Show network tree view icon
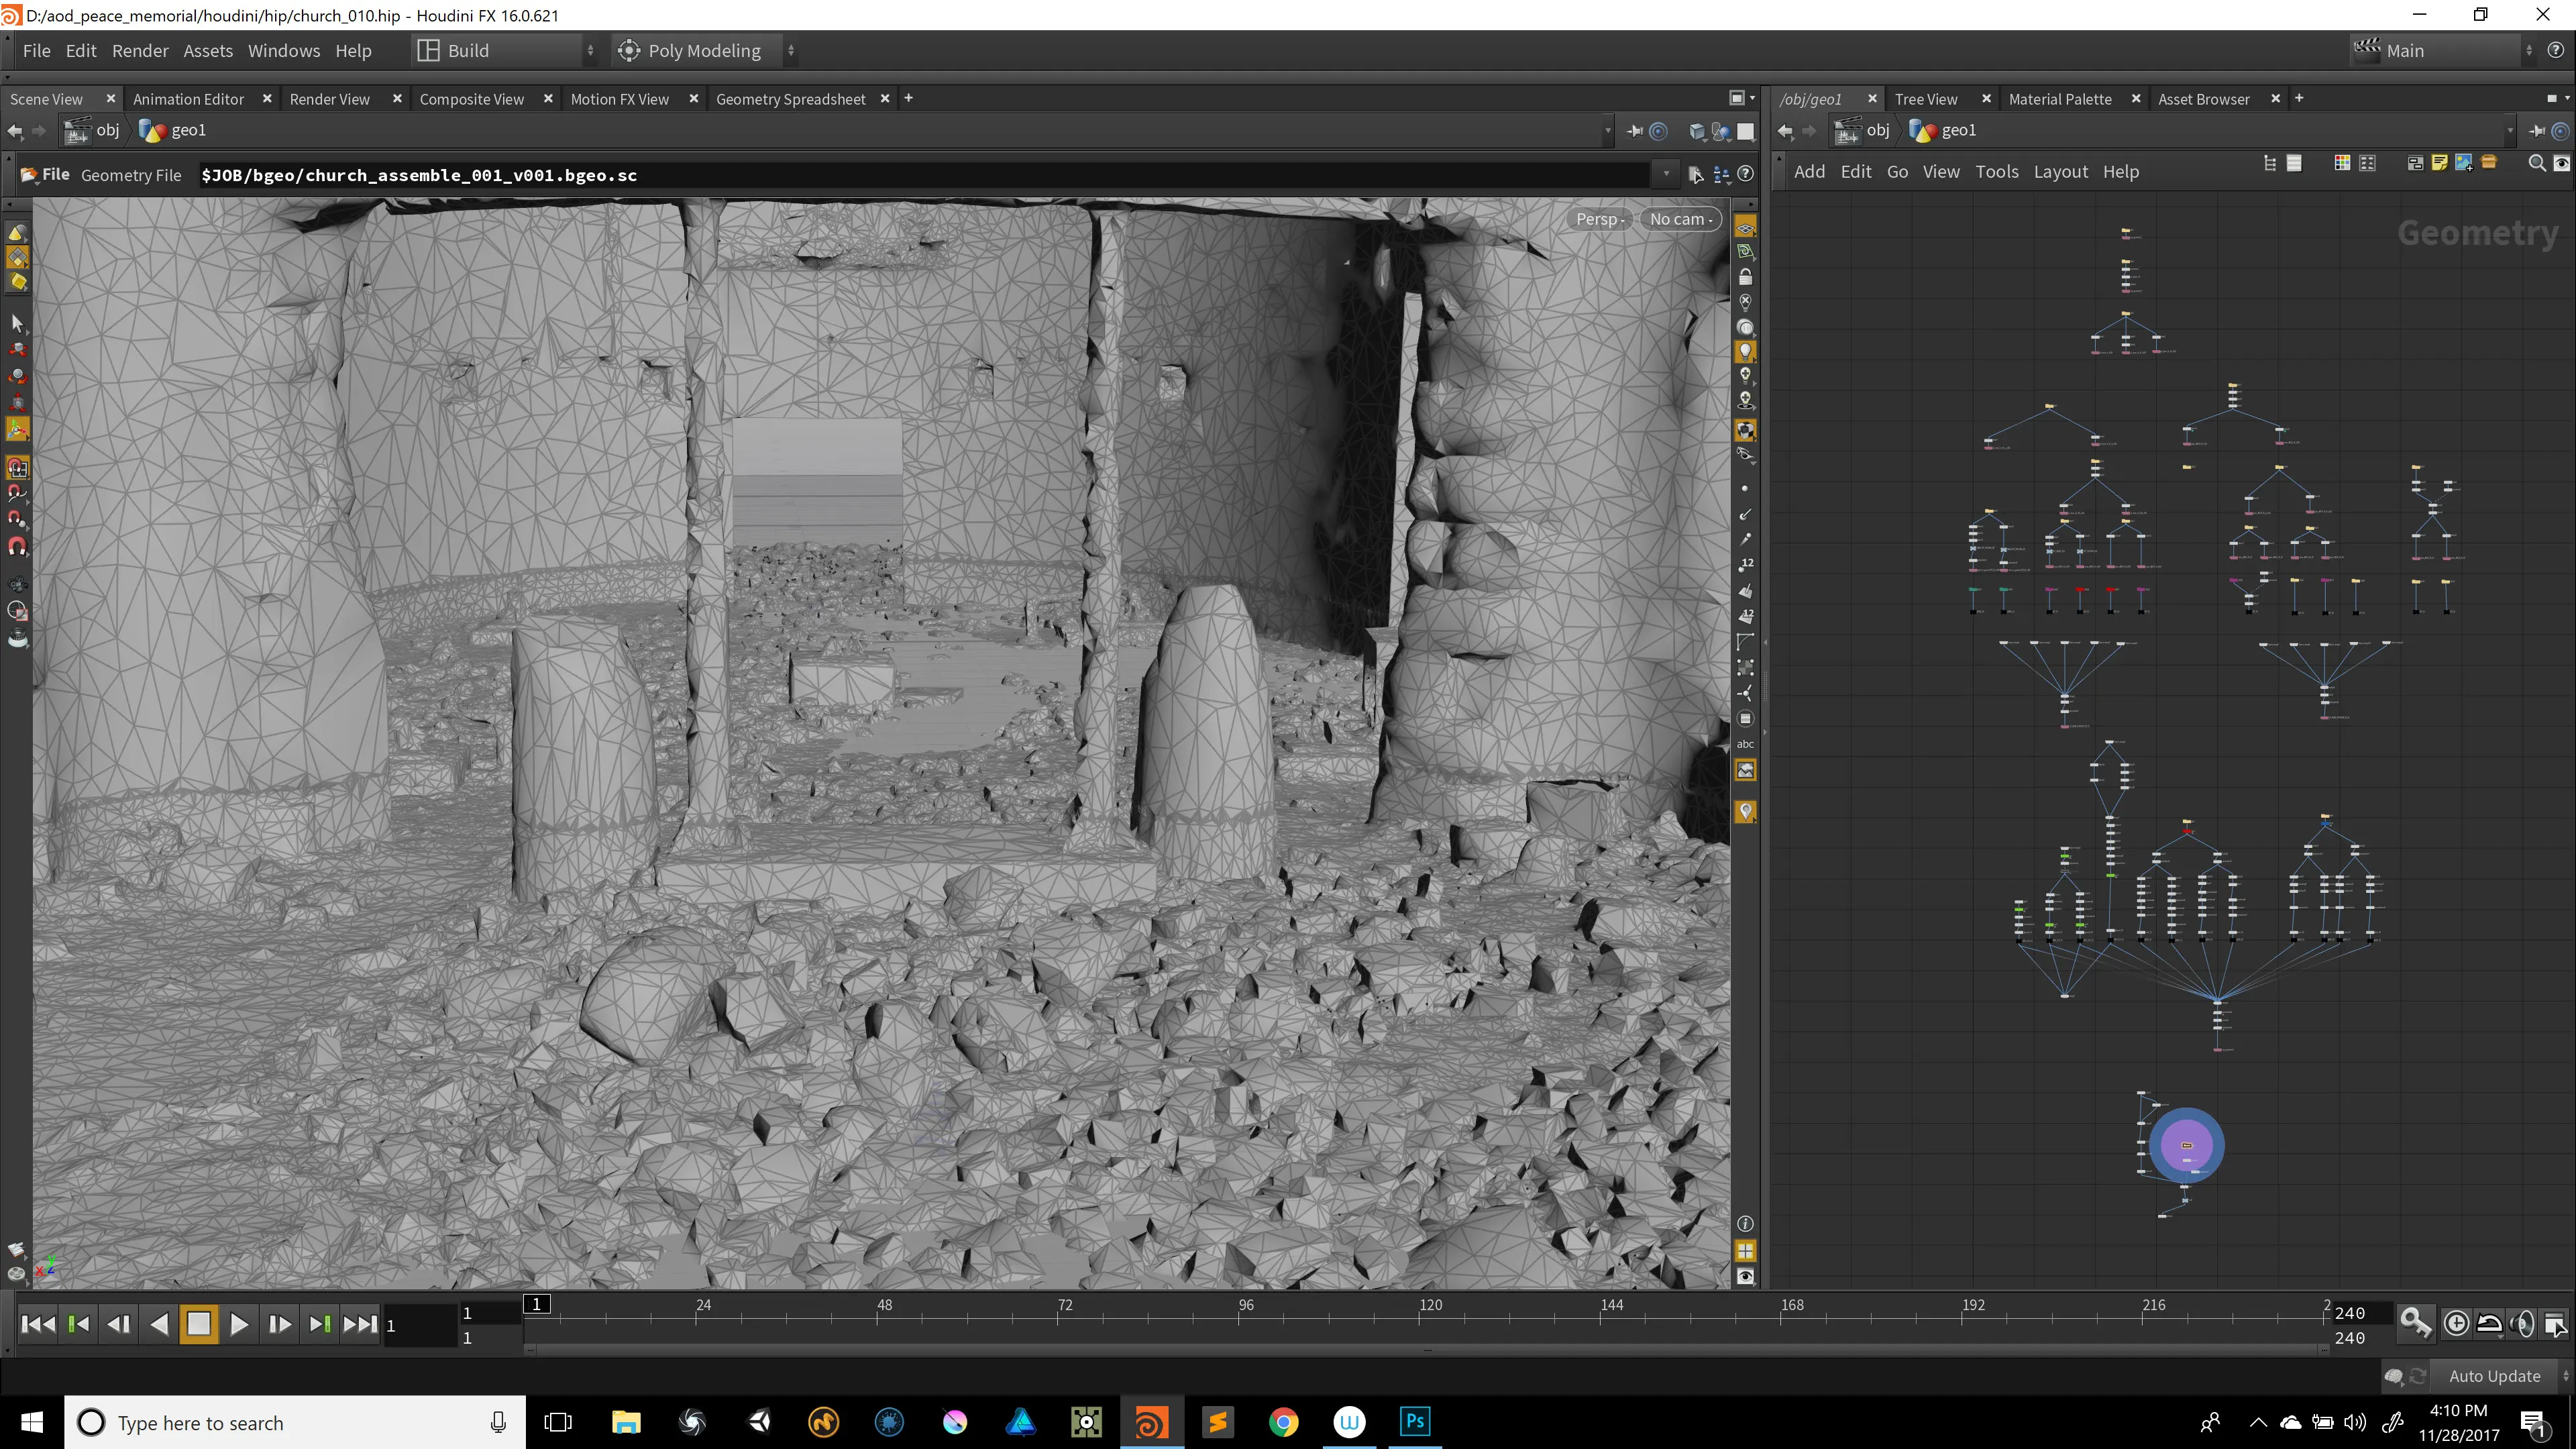 click(x=2270, y=163)
